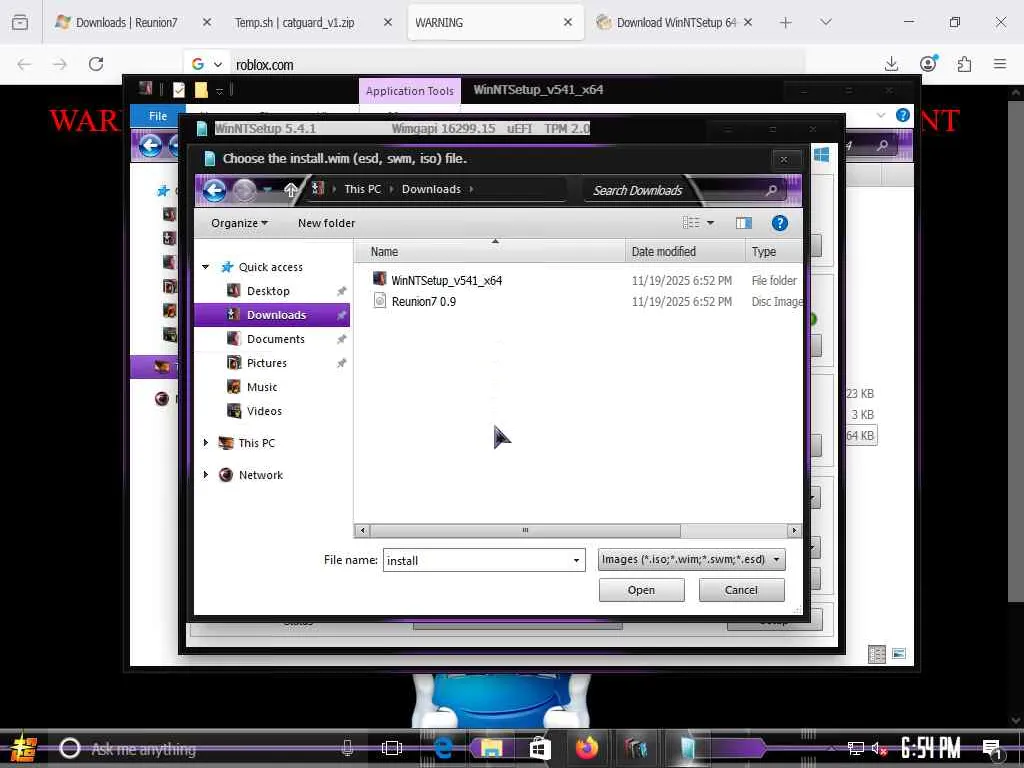Open Microsoft Store from taskbar
This screenshot has width=1024, height=768.
[539, 748]
